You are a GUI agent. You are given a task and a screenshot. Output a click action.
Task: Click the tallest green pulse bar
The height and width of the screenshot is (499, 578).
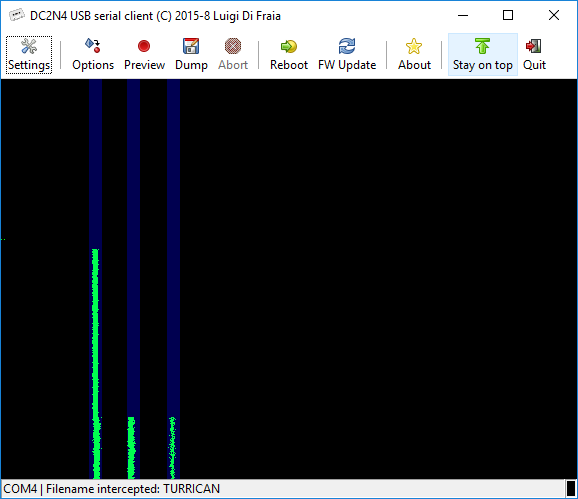[x=96, y=364]
